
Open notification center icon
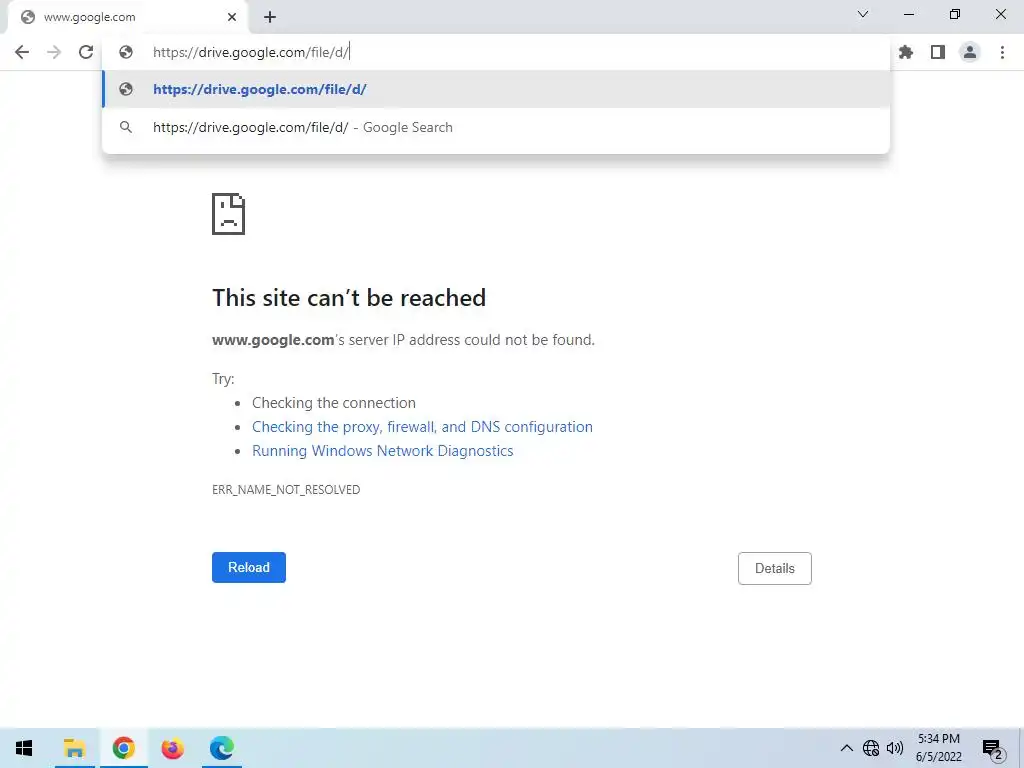coord(993,748)
